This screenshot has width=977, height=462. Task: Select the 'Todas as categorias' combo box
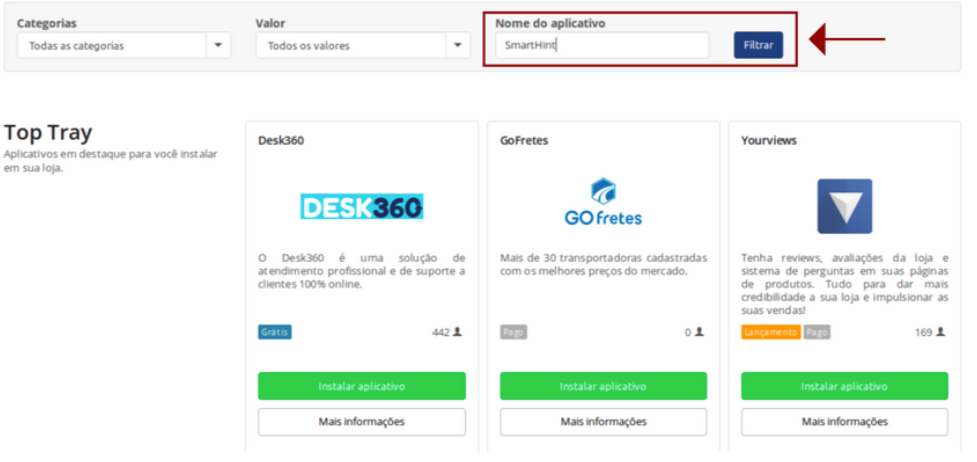pos(123,46)
